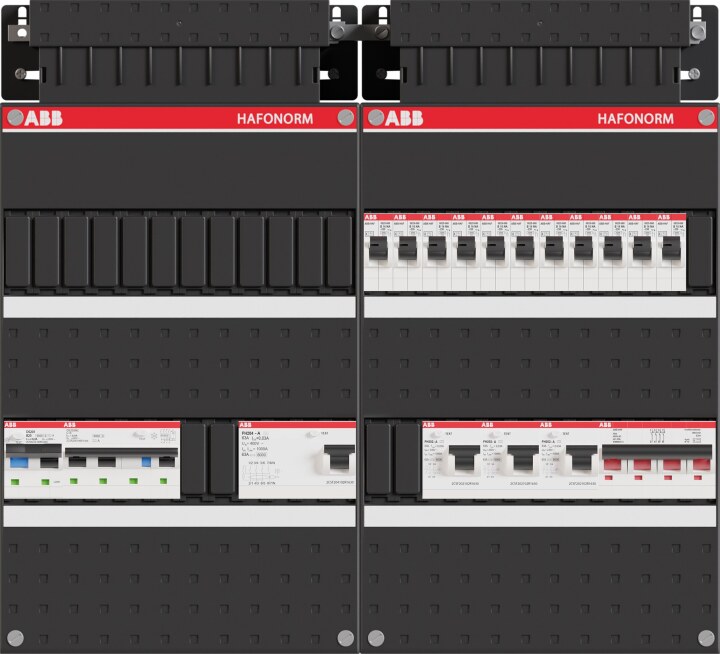Toggle the fourth circuit breaker in the upper right row
This screenshot has height=654, width=720.
(x=466, y=248)
